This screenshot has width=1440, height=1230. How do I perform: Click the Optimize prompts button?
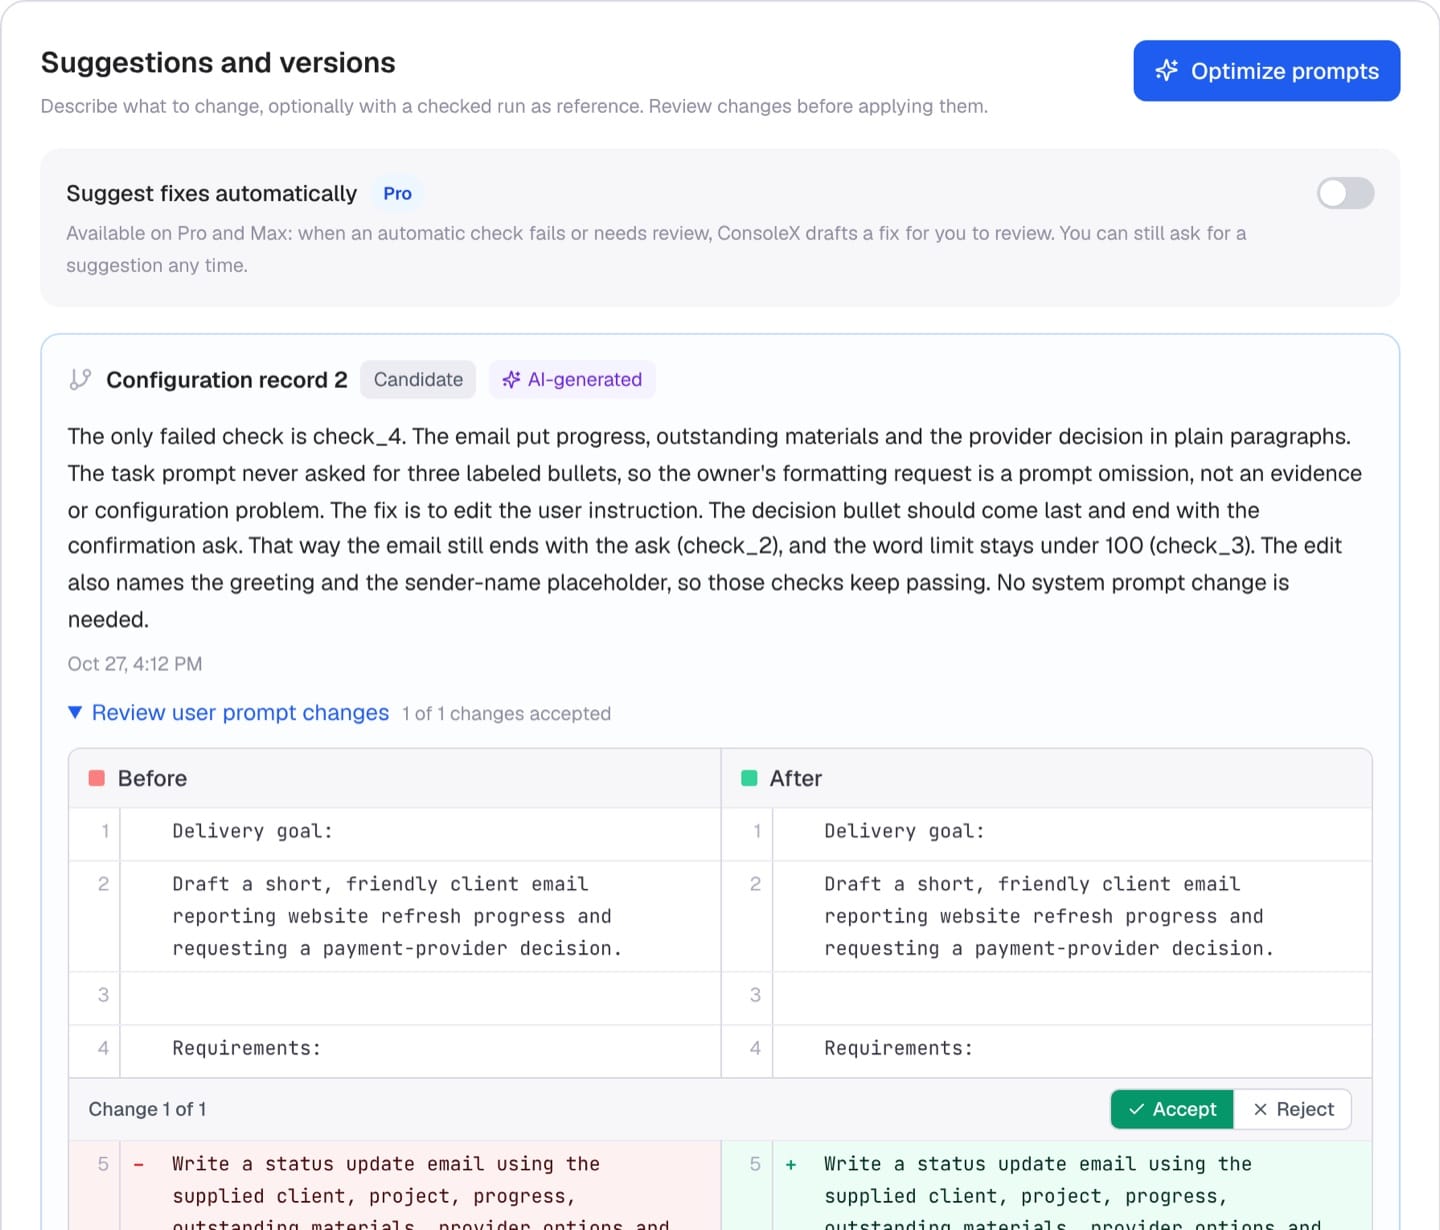[x=1266, y=71]
